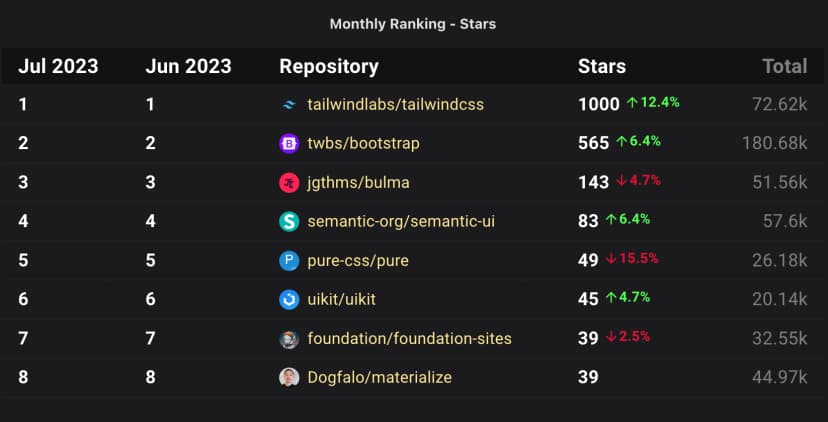The width and height of the screenshot is (828, 422).
Task: Click the 143 stars value
Action: click(594, 182)
